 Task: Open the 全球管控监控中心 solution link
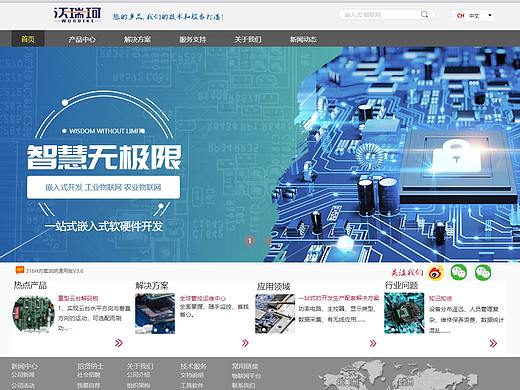(x=203, y=298)
